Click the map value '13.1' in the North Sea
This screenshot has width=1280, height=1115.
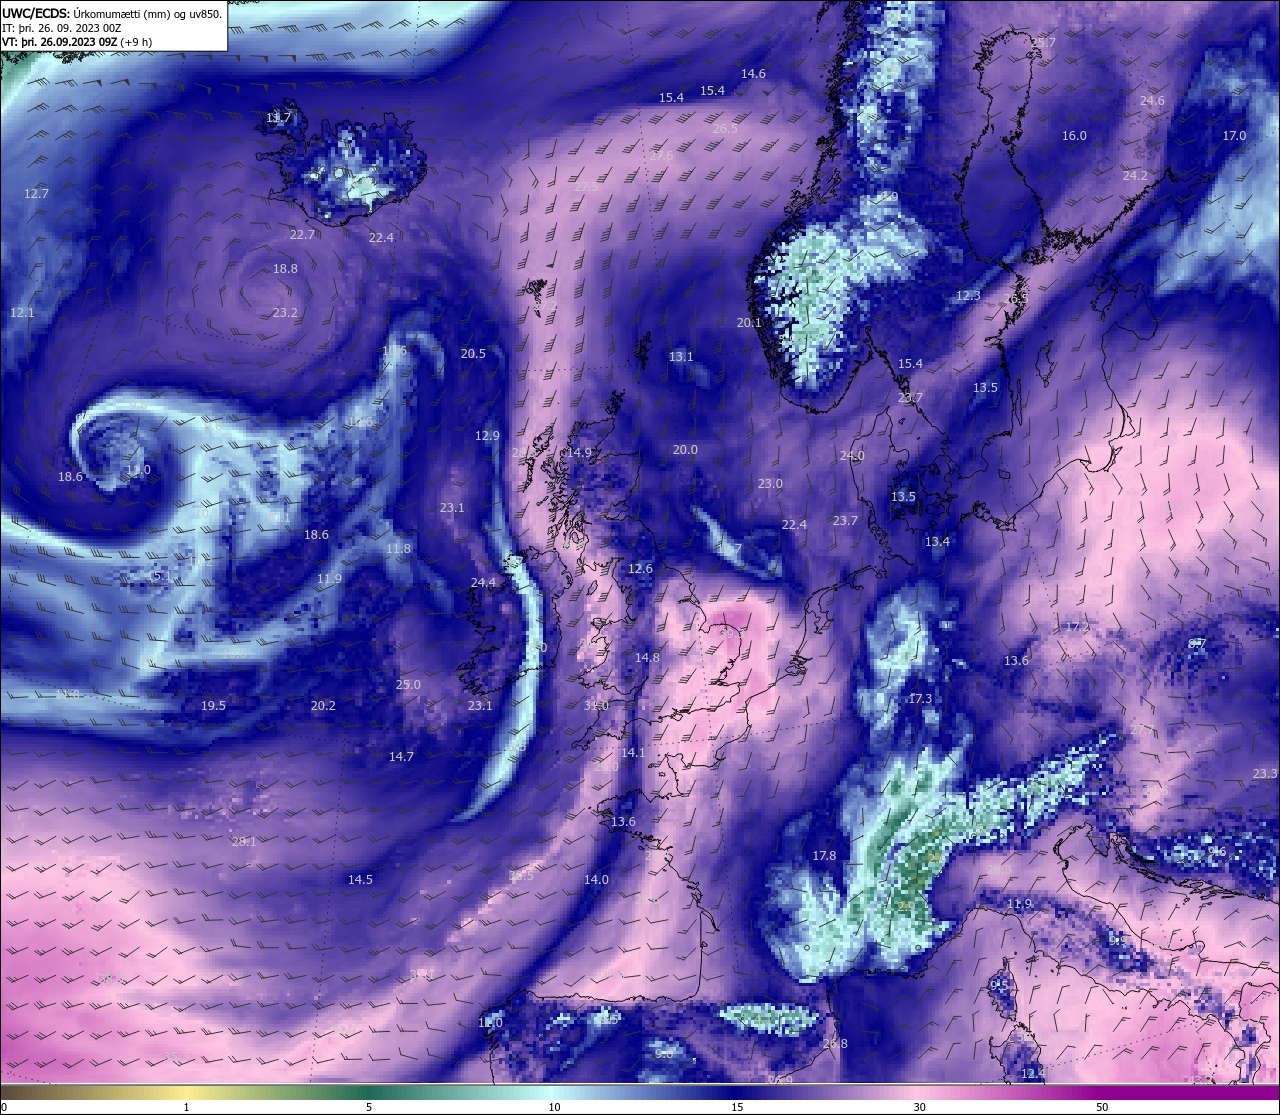681,357
